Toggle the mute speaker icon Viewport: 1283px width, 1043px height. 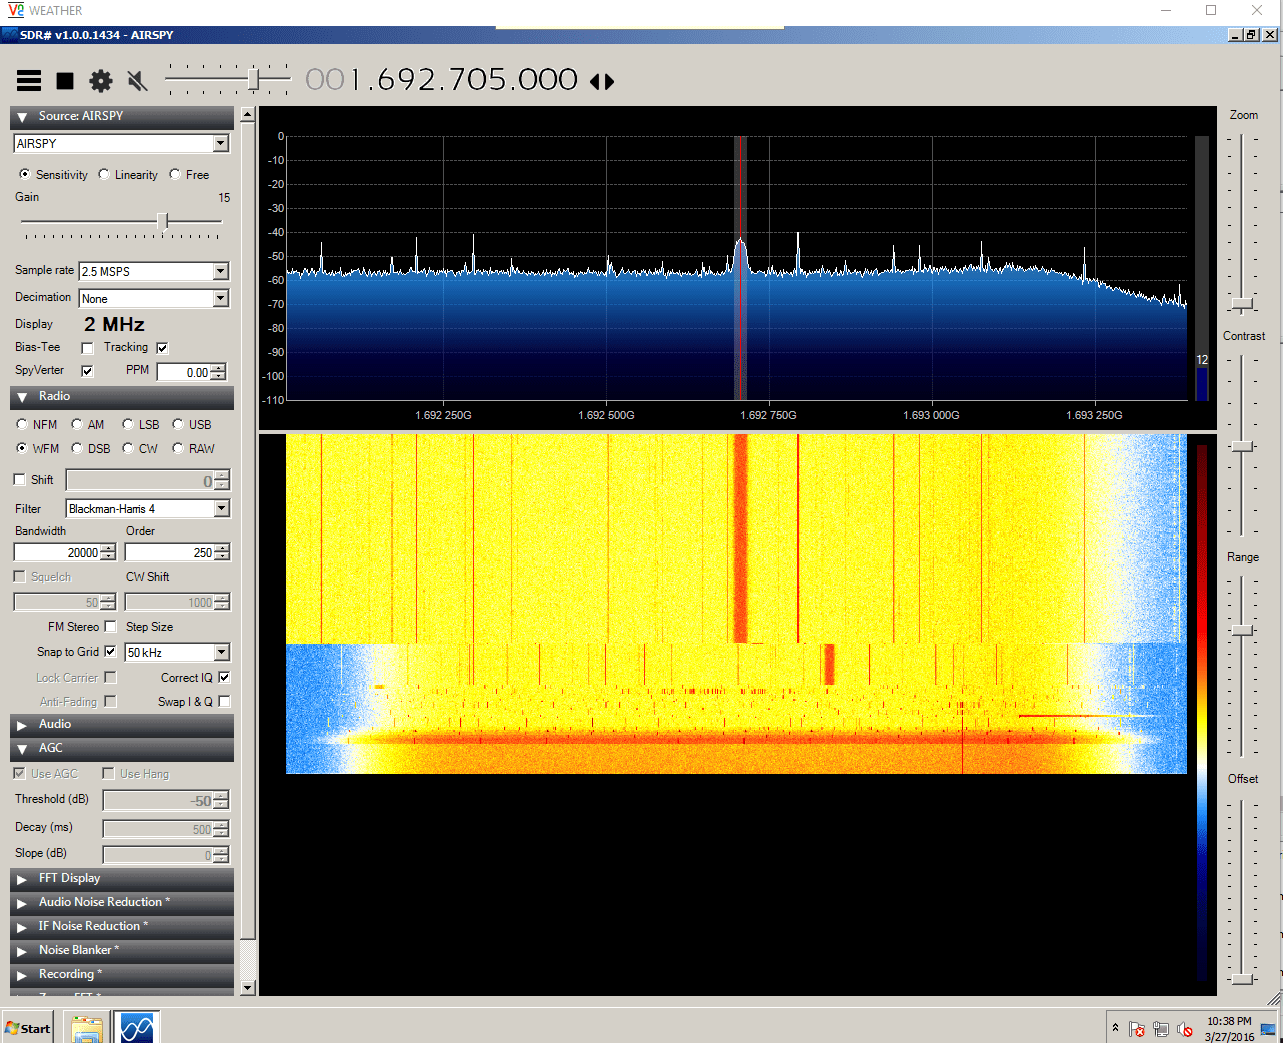[138, 81]
